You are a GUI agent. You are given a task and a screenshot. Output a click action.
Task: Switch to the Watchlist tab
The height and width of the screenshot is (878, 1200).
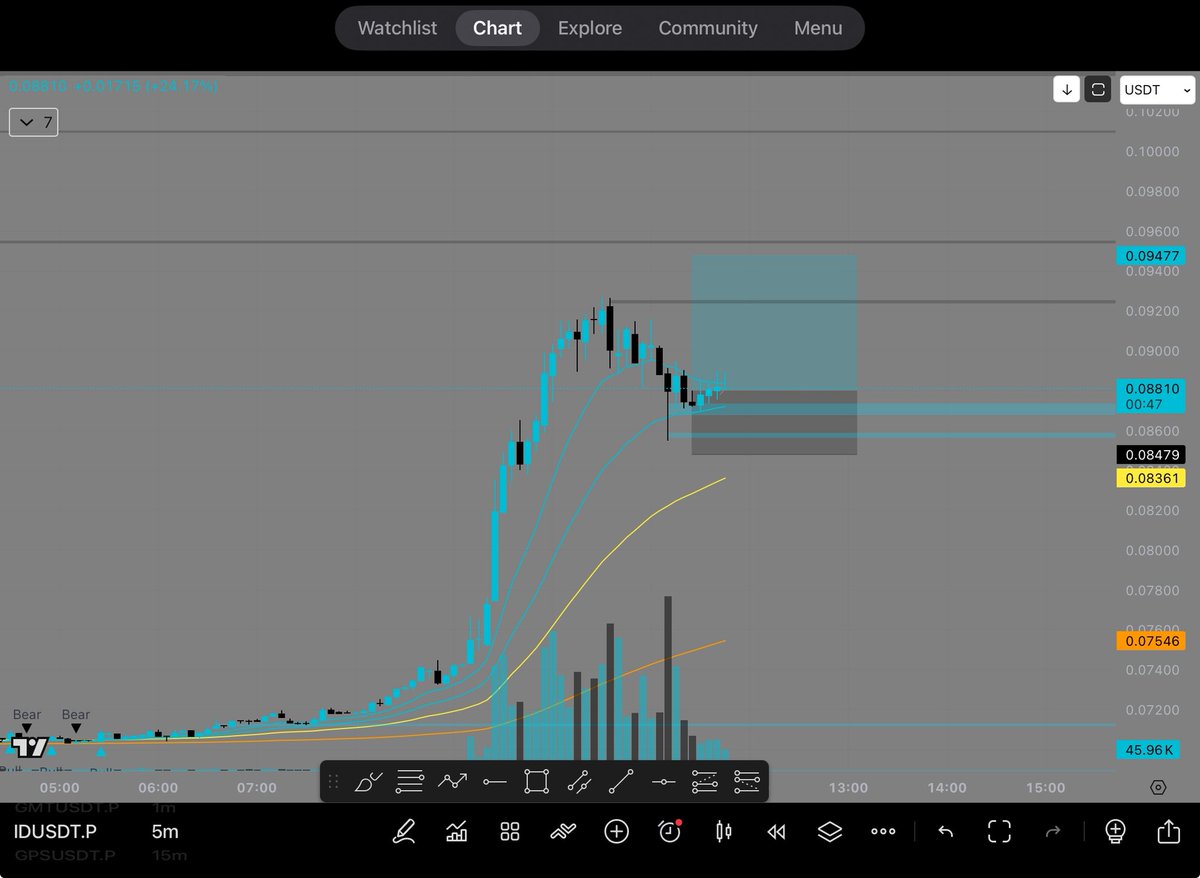pos(397,28)
